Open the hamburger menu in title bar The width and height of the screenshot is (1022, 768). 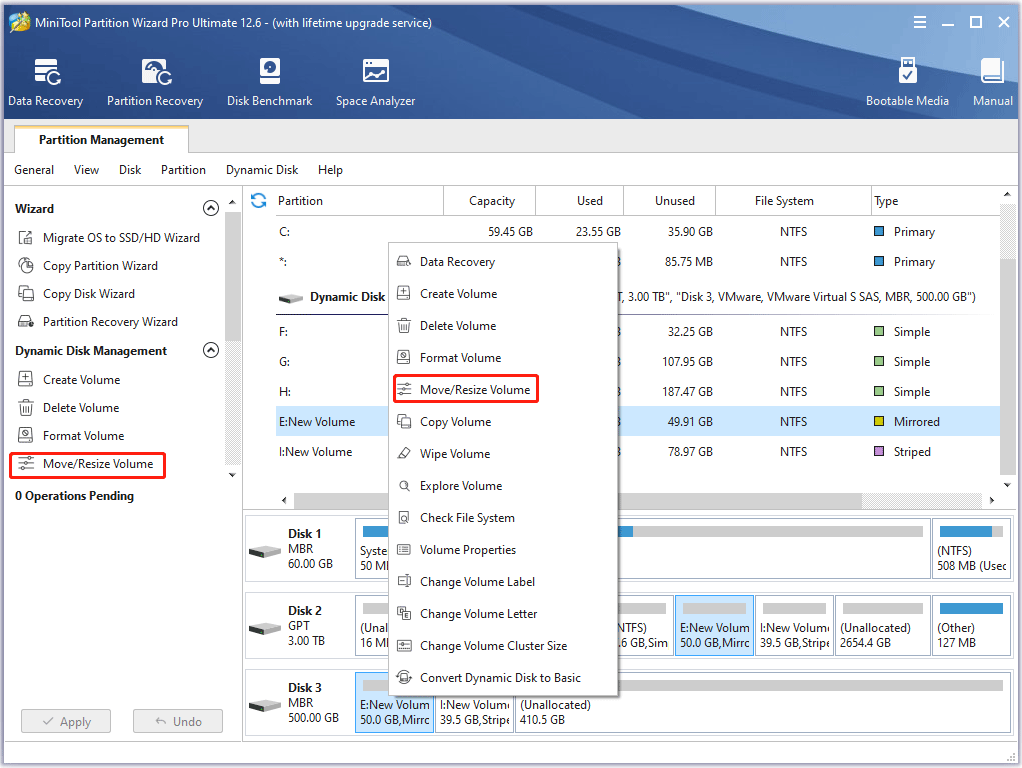coord(920,22)
